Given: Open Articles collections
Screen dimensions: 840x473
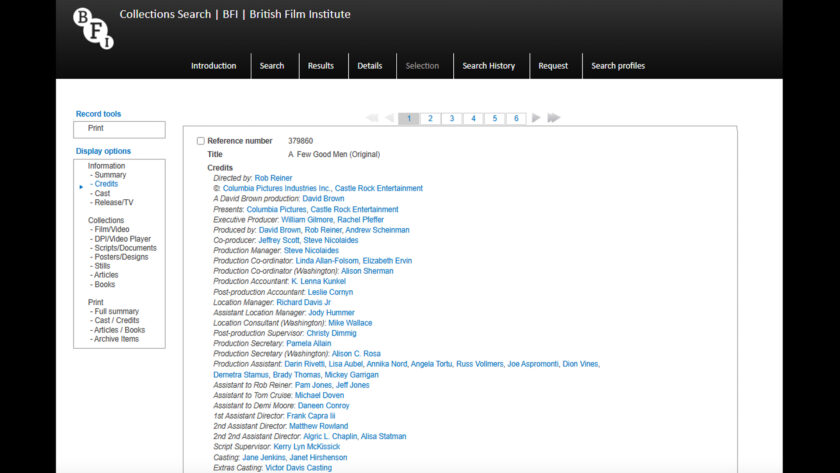Looking at the screenshot, I should coord(106,275).
